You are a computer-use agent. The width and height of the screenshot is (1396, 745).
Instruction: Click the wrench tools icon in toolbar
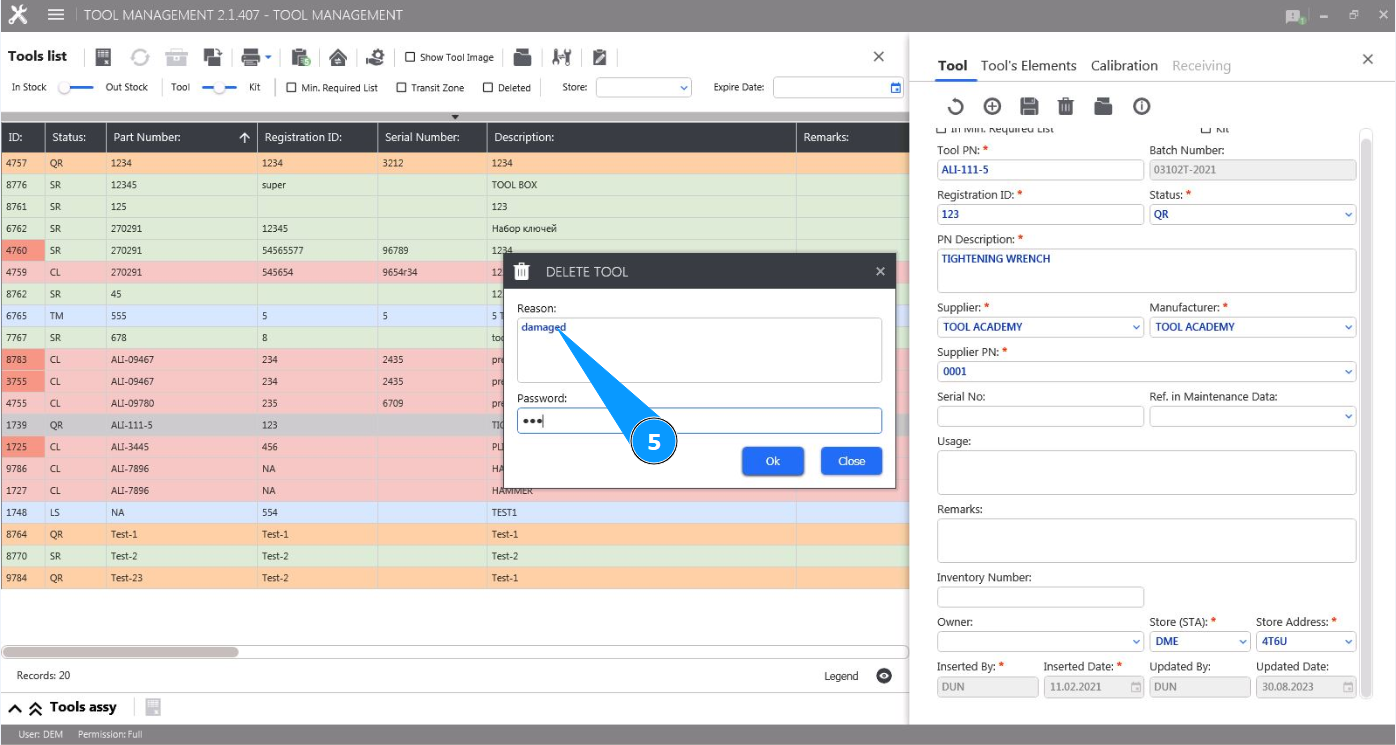[561, 57]
